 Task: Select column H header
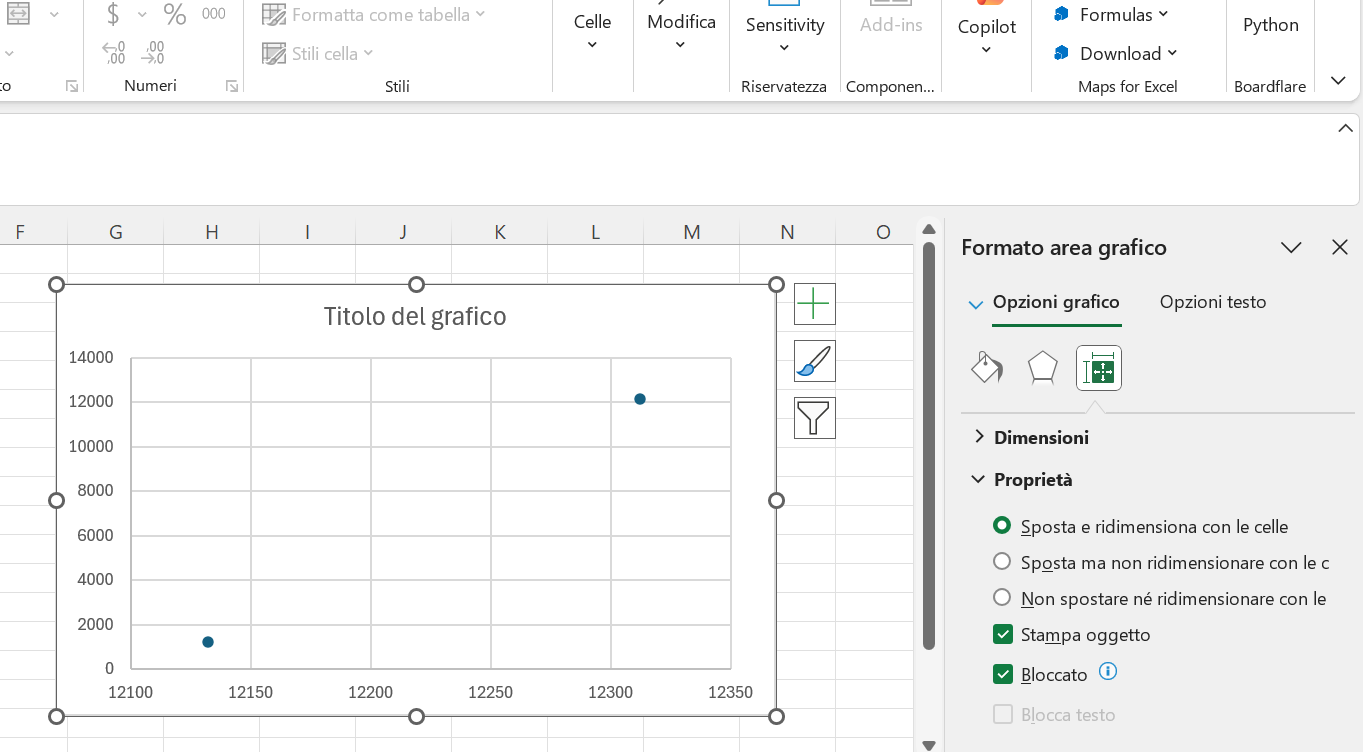coord(212,232)
